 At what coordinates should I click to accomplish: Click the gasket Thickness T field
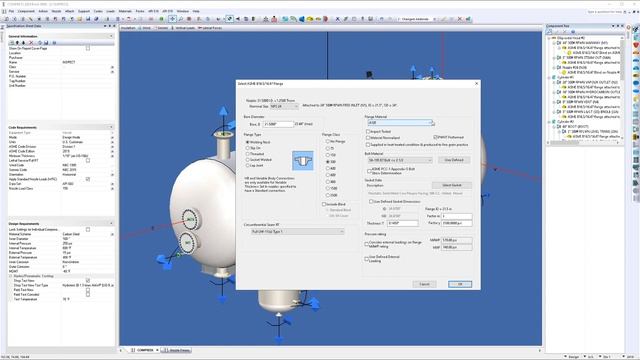click(402, 223)
